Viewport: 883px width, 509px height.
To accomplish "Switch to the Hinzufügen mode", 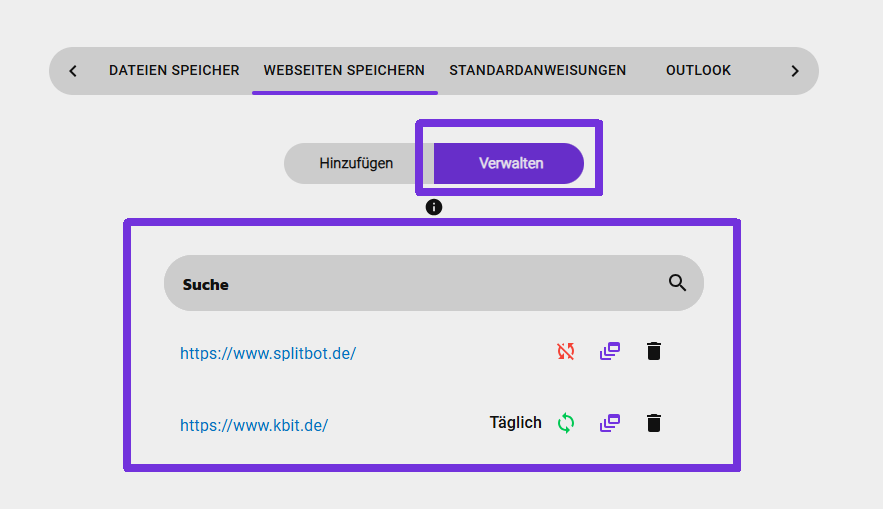I will [x=356, y=163].
